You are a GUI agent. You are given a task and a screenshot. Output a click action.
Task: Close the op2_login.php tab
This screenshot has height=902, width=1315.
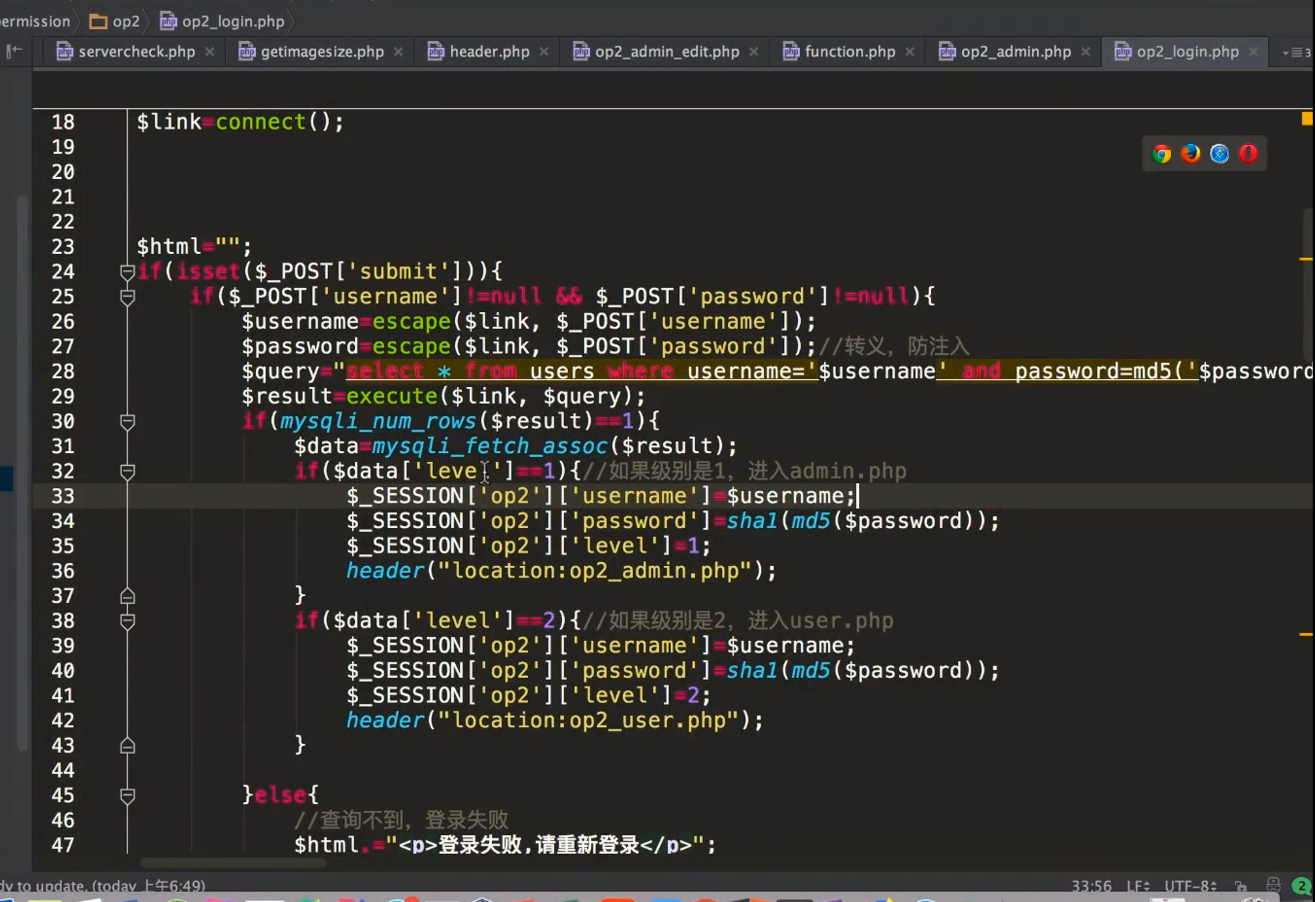coord(1253,52)
